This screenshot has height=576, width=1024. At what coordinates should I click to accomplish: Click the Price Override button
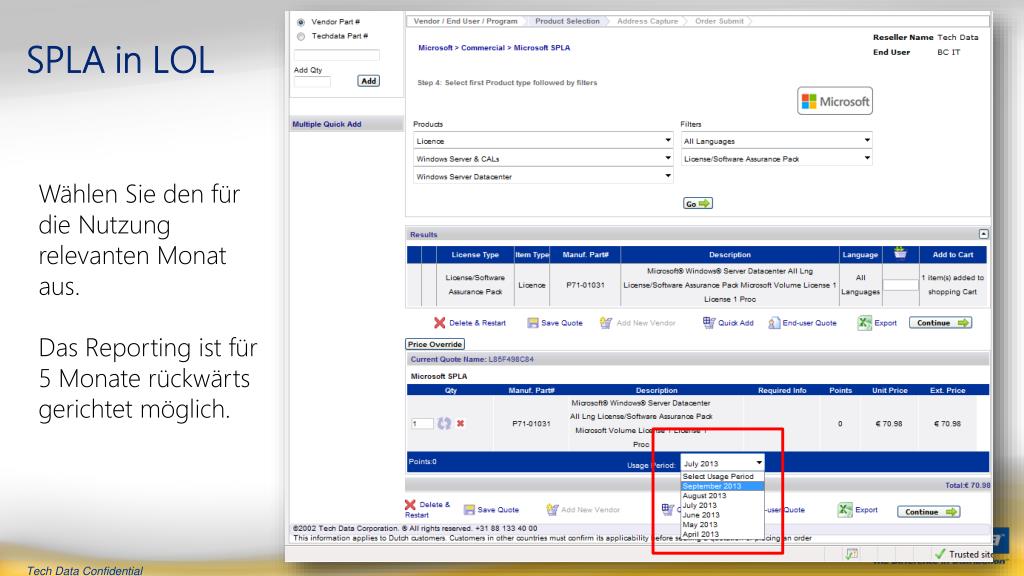435,344
